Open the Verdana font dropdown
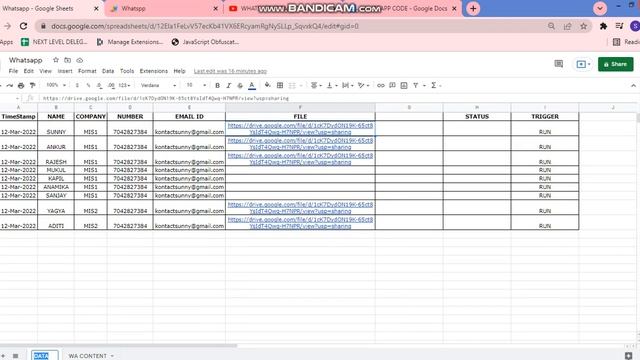Image resolution: width=640 pixels, height=360 pixels. [158, 85]
